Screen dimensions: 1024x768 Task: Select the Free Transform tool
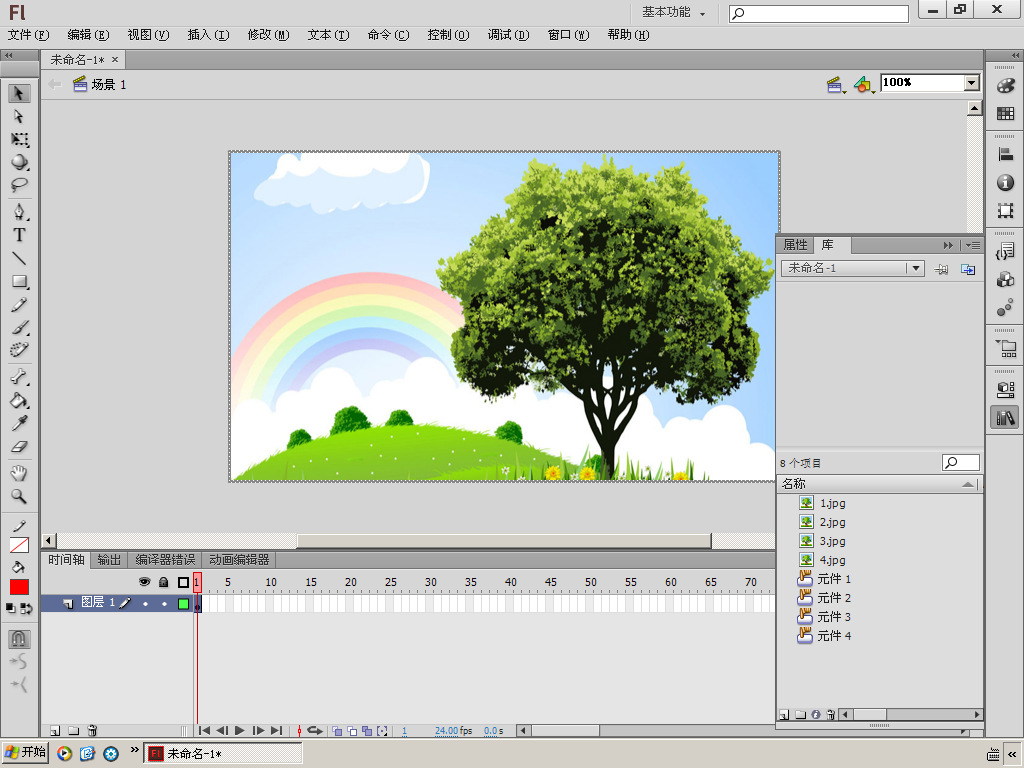point(19,140)
